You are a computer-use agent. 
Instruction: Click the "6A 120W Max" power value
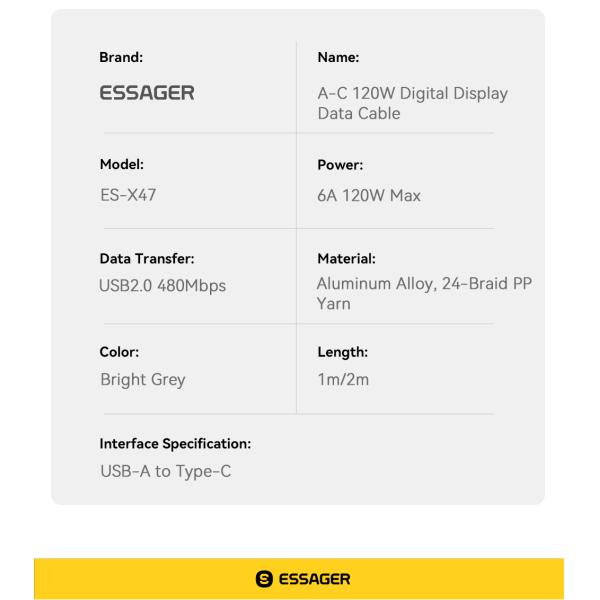[368, 195]
